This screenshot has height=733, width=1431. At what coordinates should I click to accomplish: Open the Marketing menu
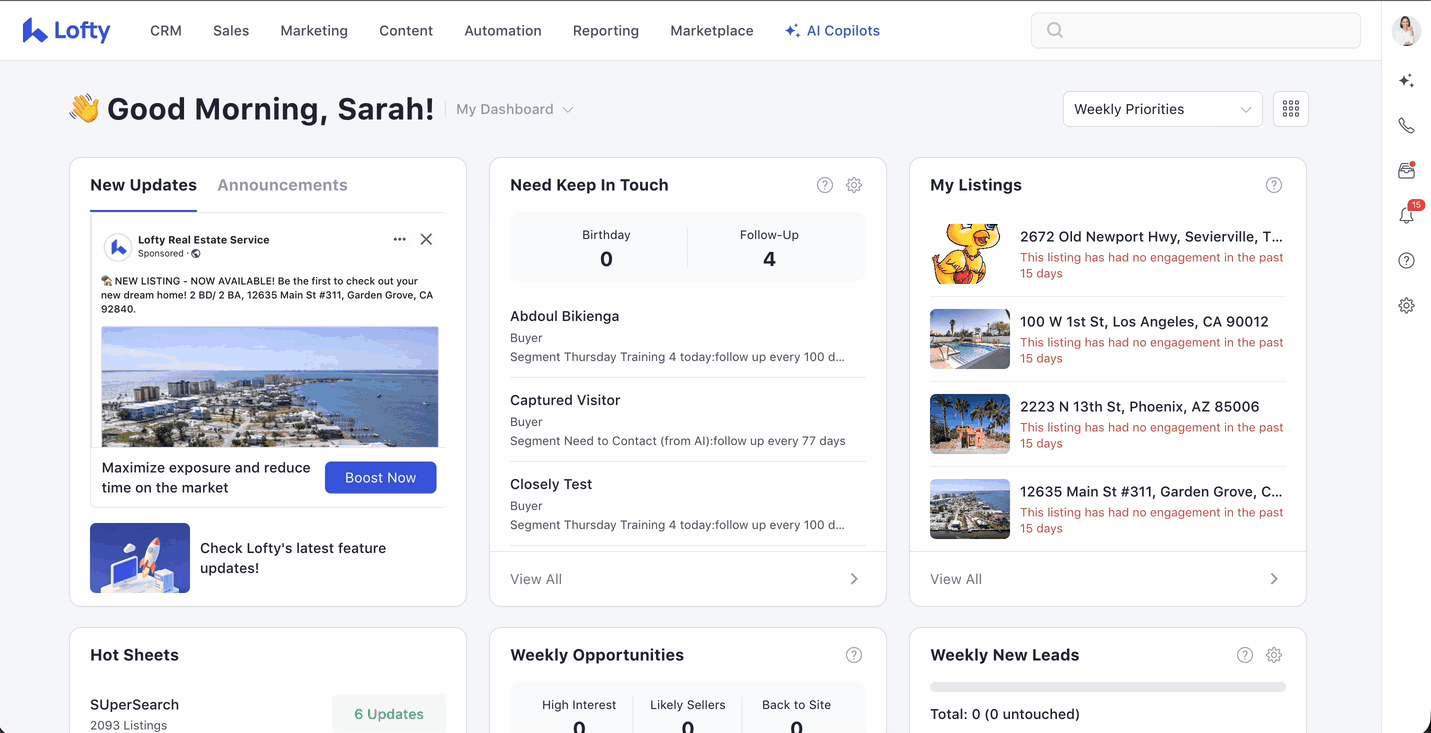point(314,31)
